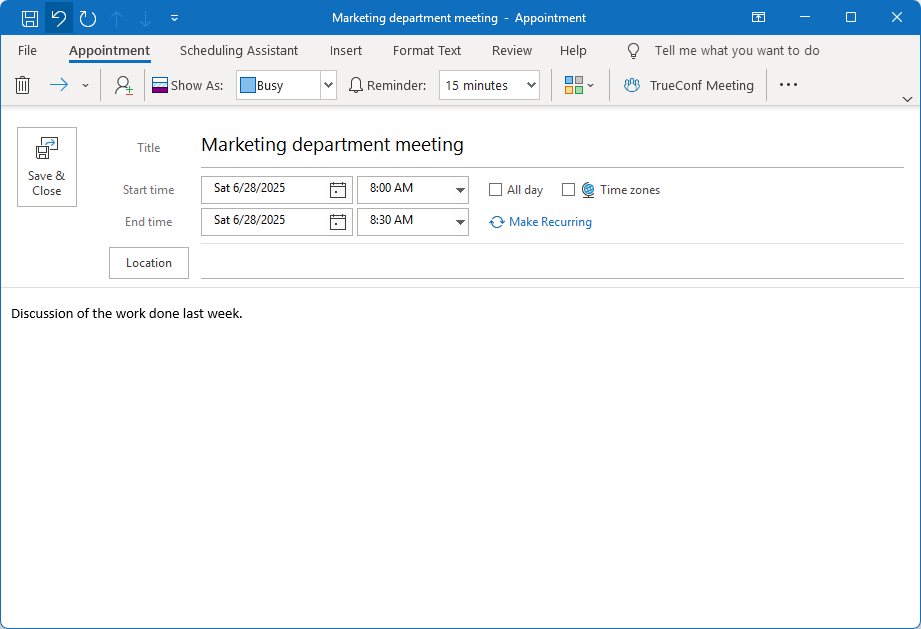The height and width of the screenshot is (629, 921).
Task: Click the Location button
Action: point(149,263)
